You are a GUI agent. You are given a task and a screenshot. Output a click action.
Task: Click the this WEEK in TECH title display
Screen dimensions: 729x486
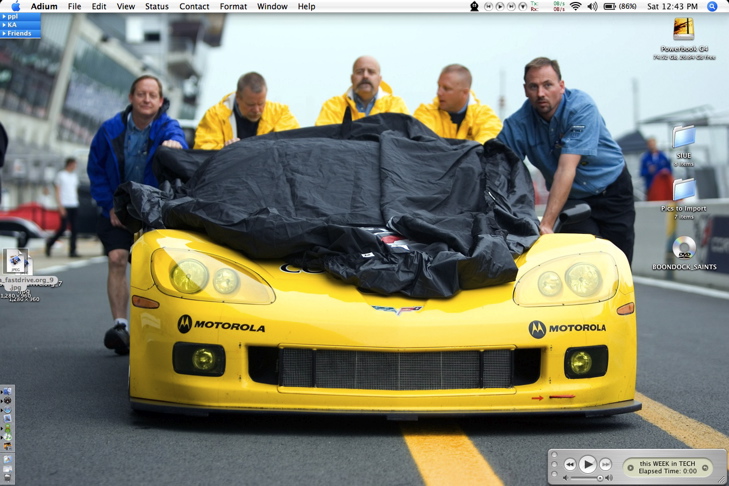click(x=667, y=464)
